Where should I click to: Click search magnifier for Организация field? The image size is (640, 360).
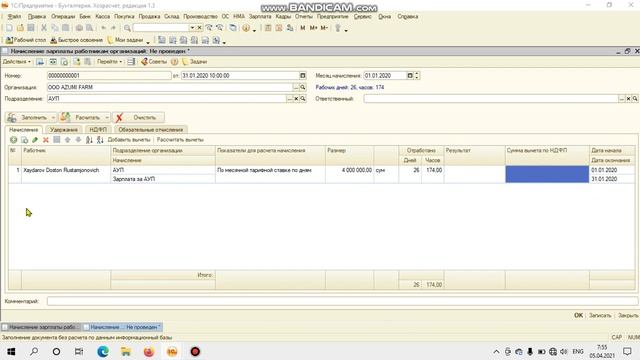303,87
